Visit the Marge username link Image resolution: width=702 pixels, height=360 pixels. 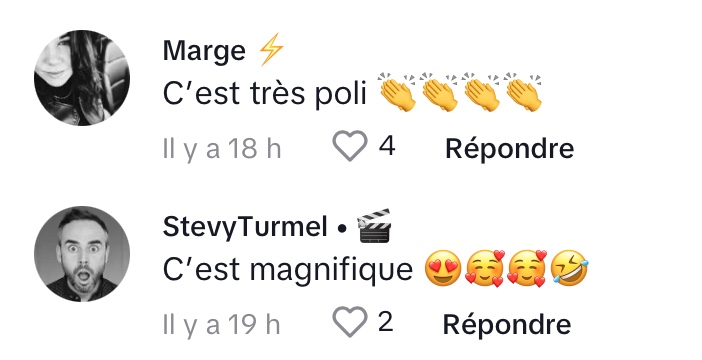click(x=204, y=51)
